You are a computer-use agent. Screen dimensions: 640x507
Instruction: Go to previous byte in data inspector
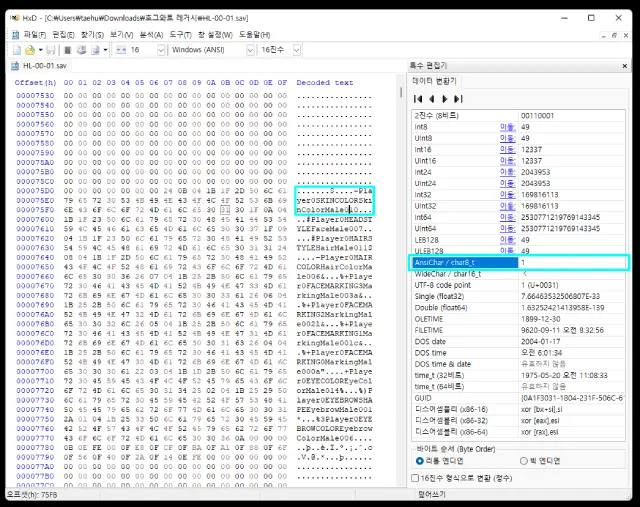[431, 99]
